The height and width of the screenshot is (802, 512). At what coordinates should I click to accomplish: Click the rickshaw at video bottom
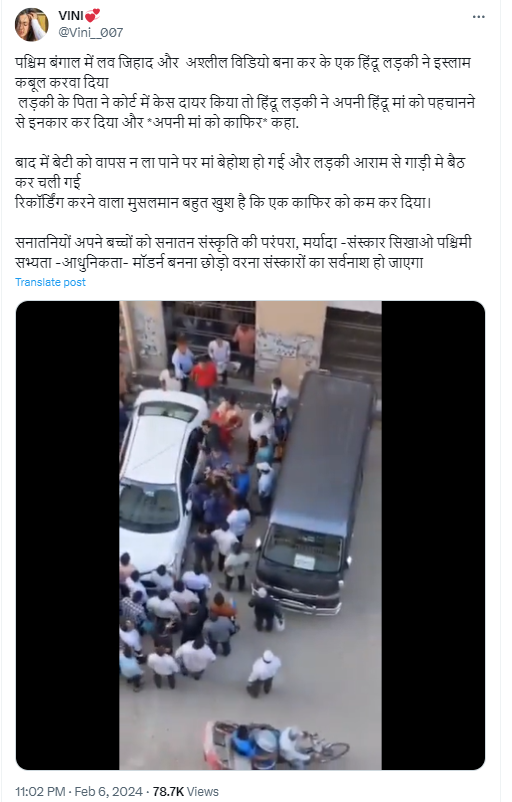274,743
